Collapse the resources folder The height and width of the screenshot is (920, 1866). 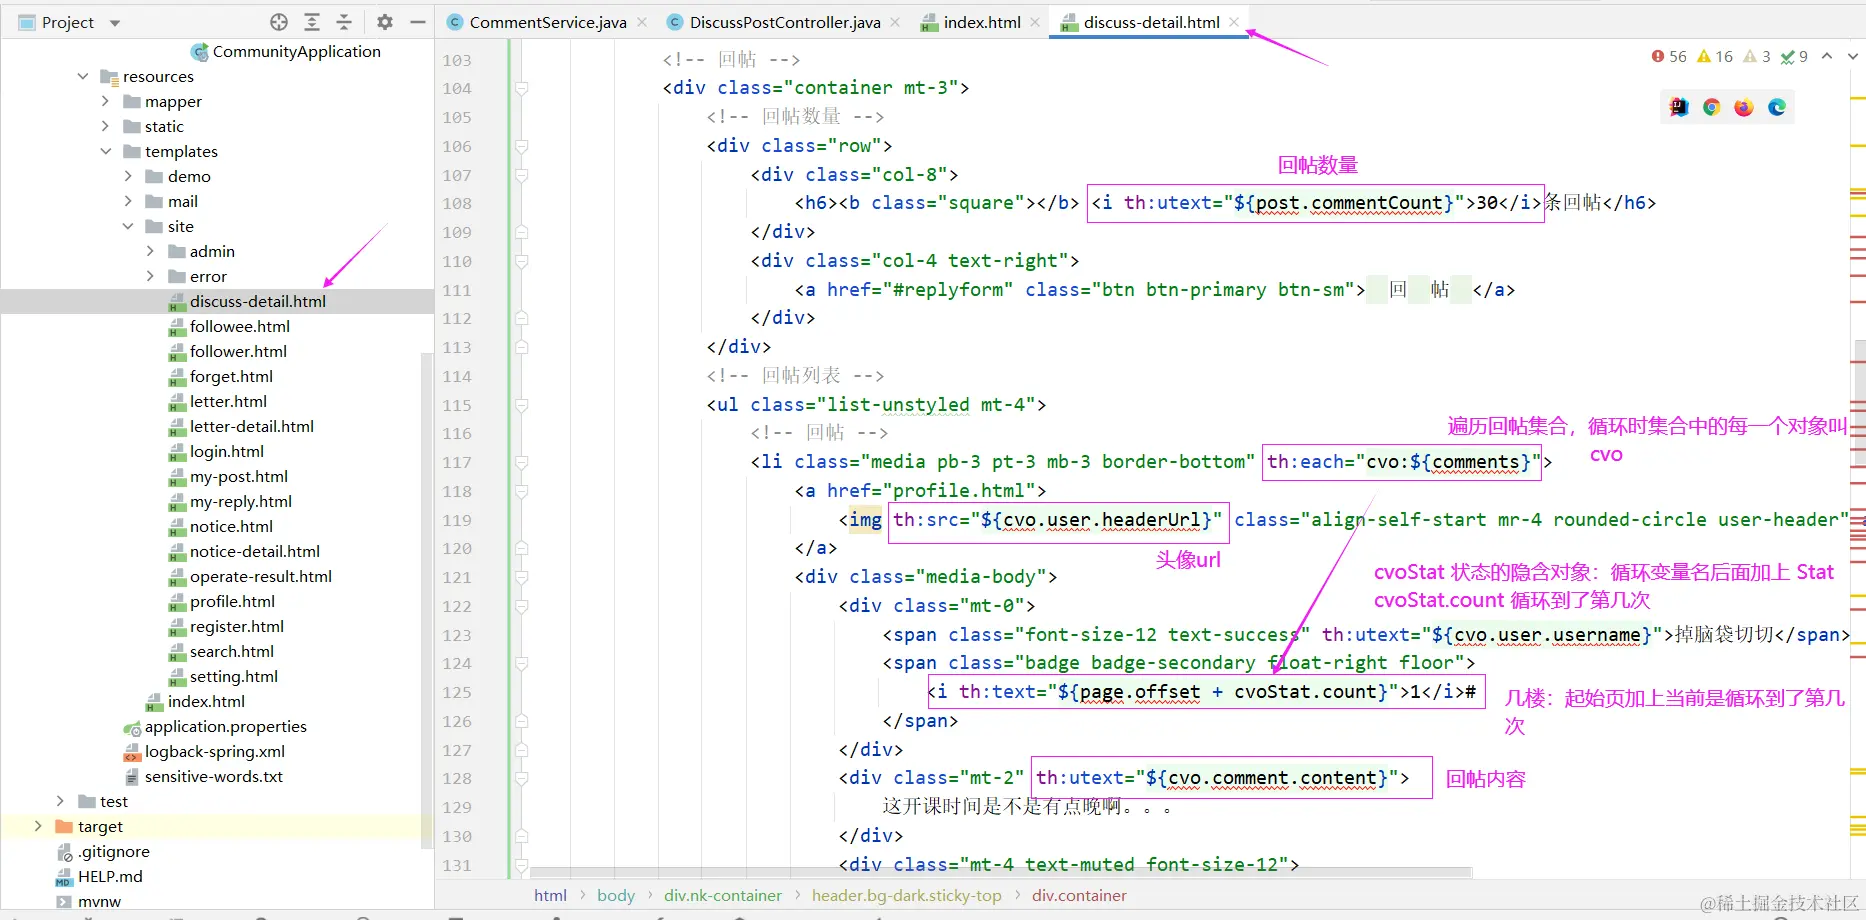click(83, 76)
